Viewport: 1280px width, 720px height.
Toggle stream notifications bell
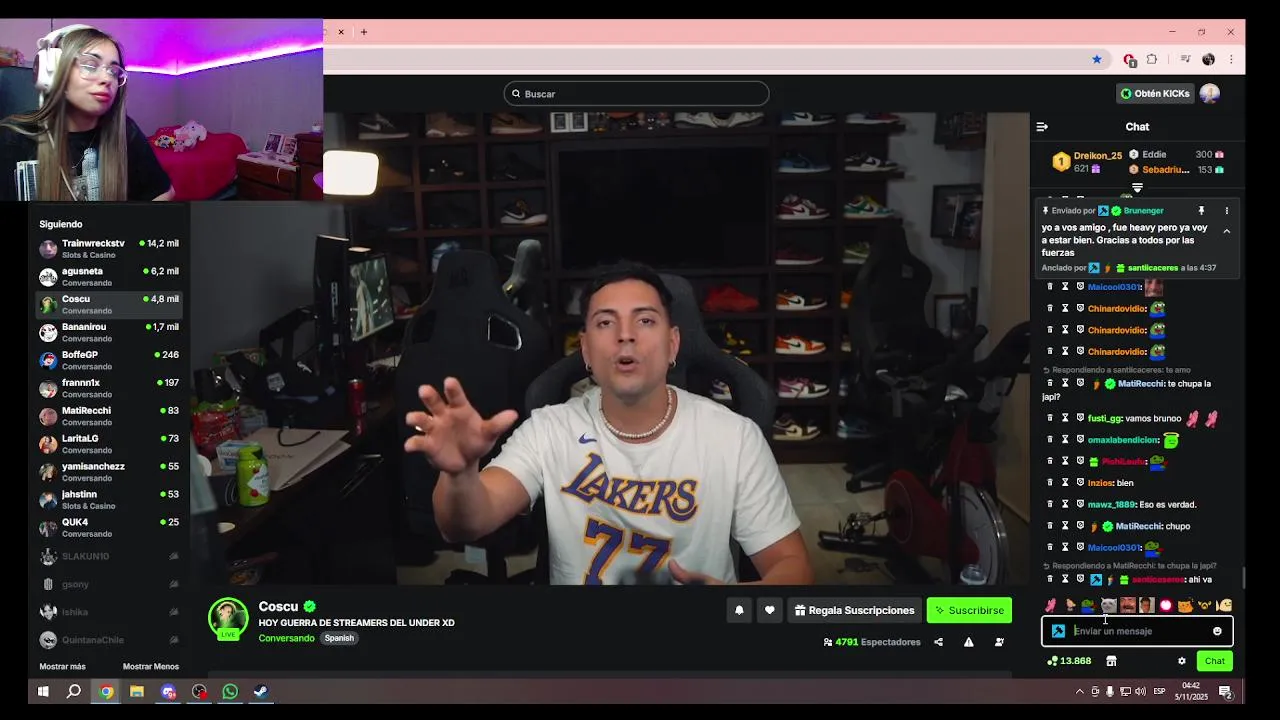coord(739,610)
